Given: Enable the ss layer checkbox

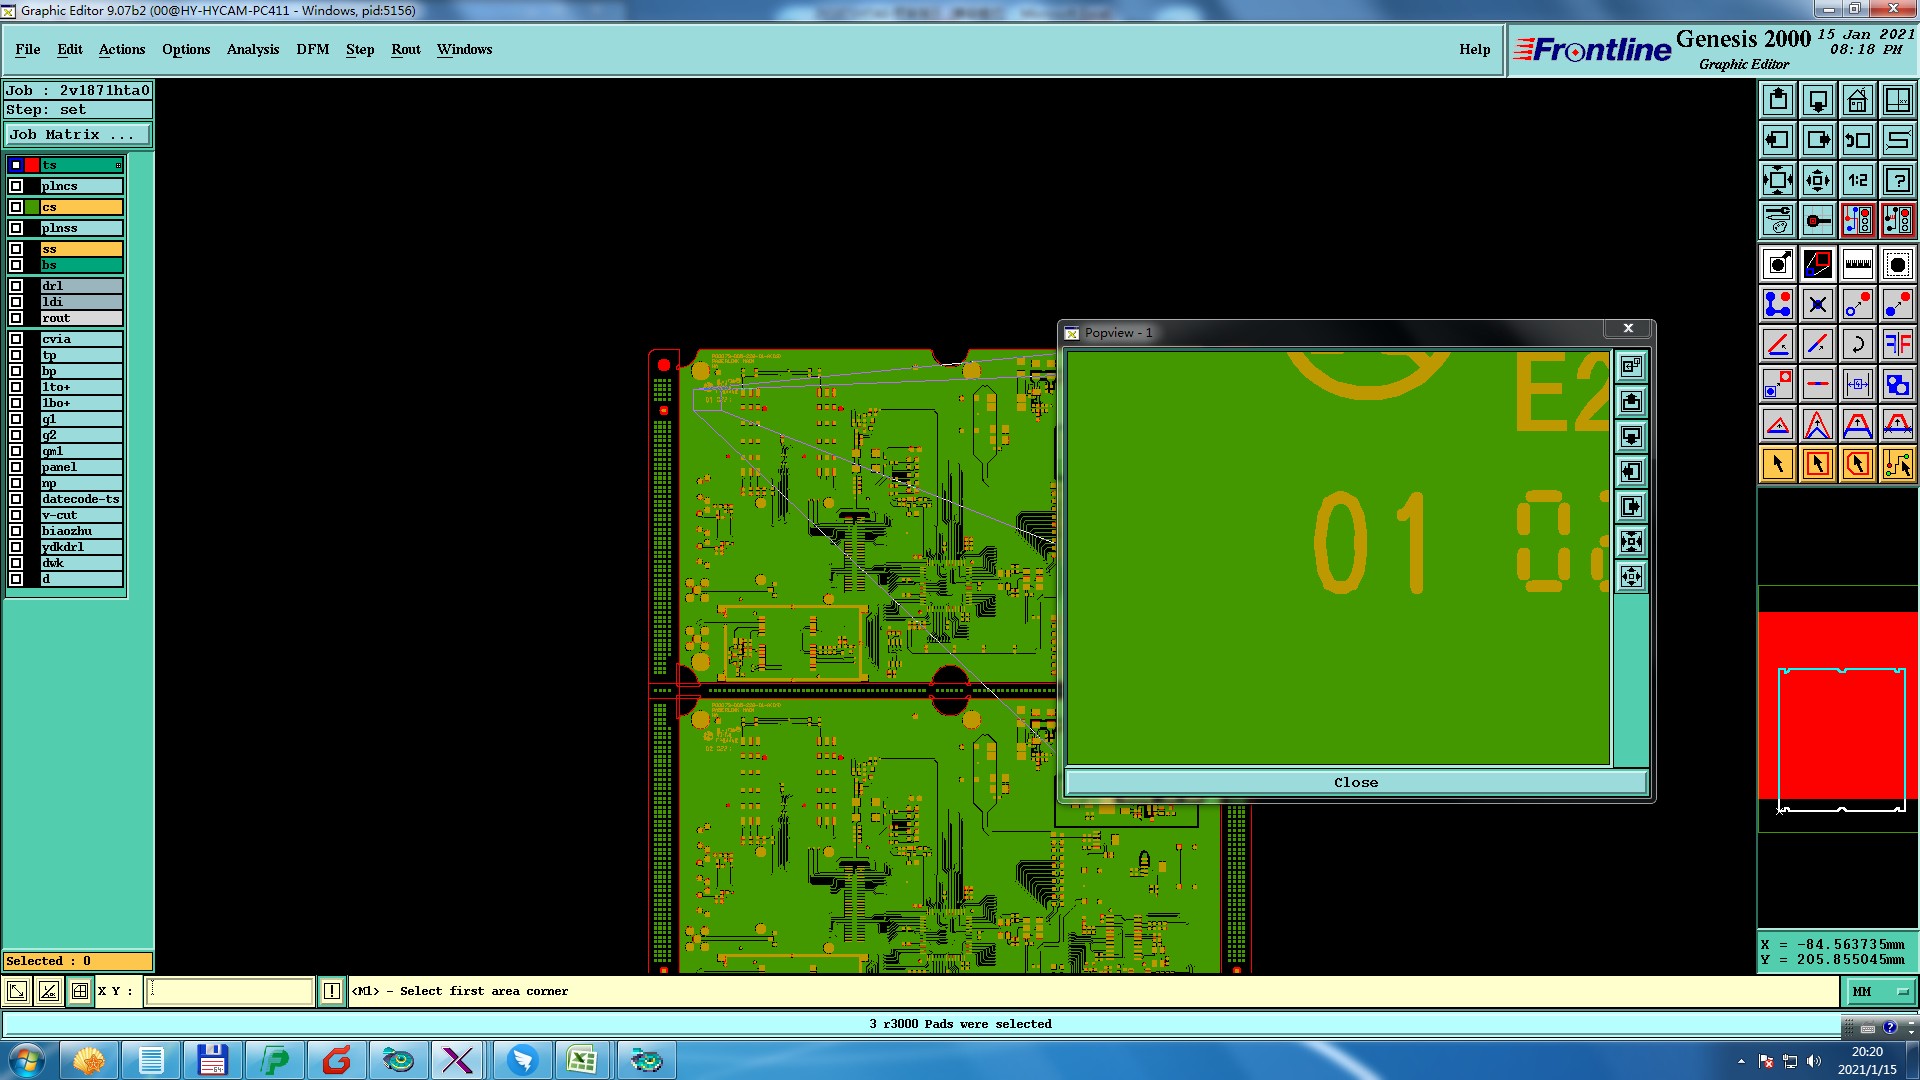Looking at the screenshot, I should pos(16,249).
